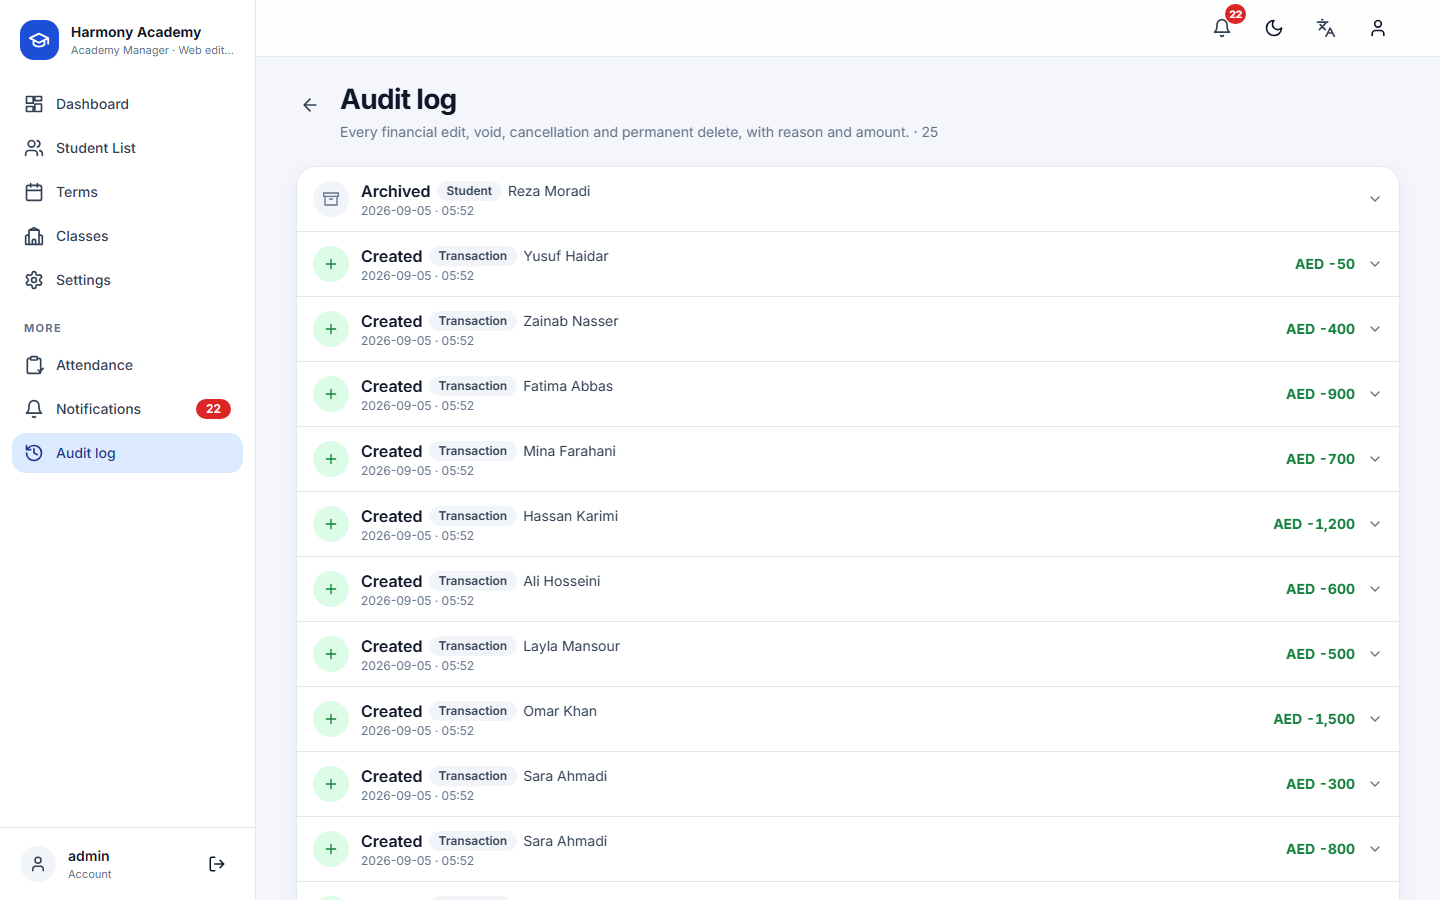The height and width of the screenshot is (900, 1440).
Task: Click the archive box icon for Reza Moradi
Action: point(331,199)
